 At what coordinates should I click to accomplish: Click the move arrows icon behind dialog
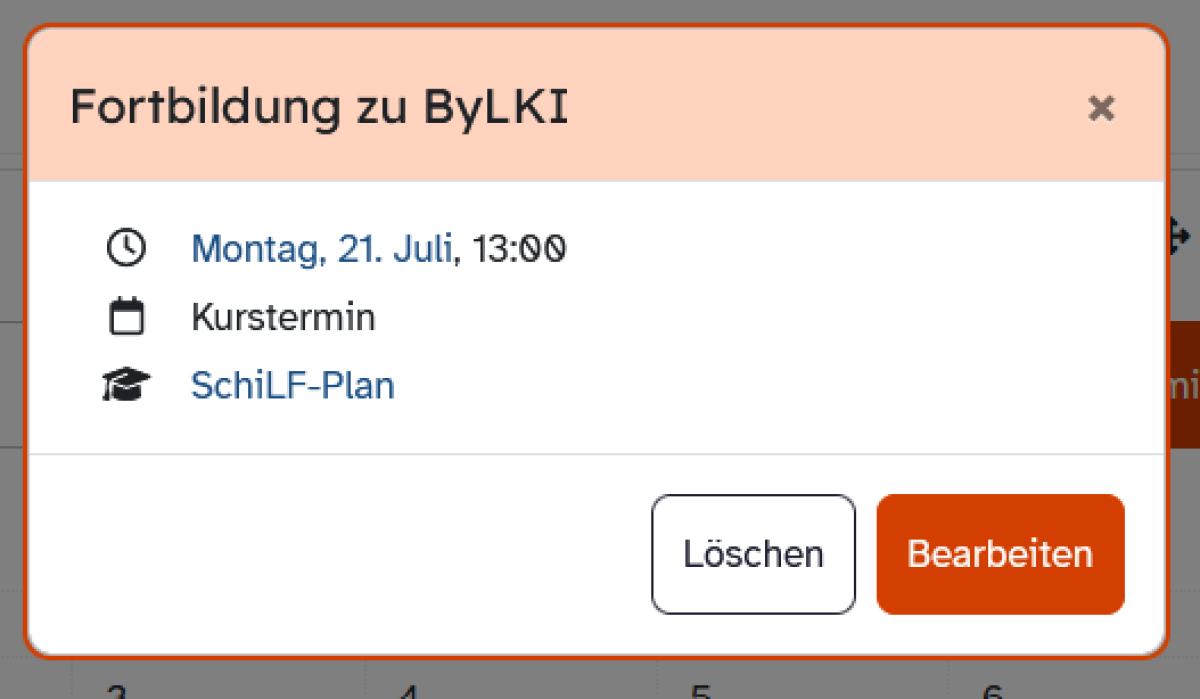1179,236
